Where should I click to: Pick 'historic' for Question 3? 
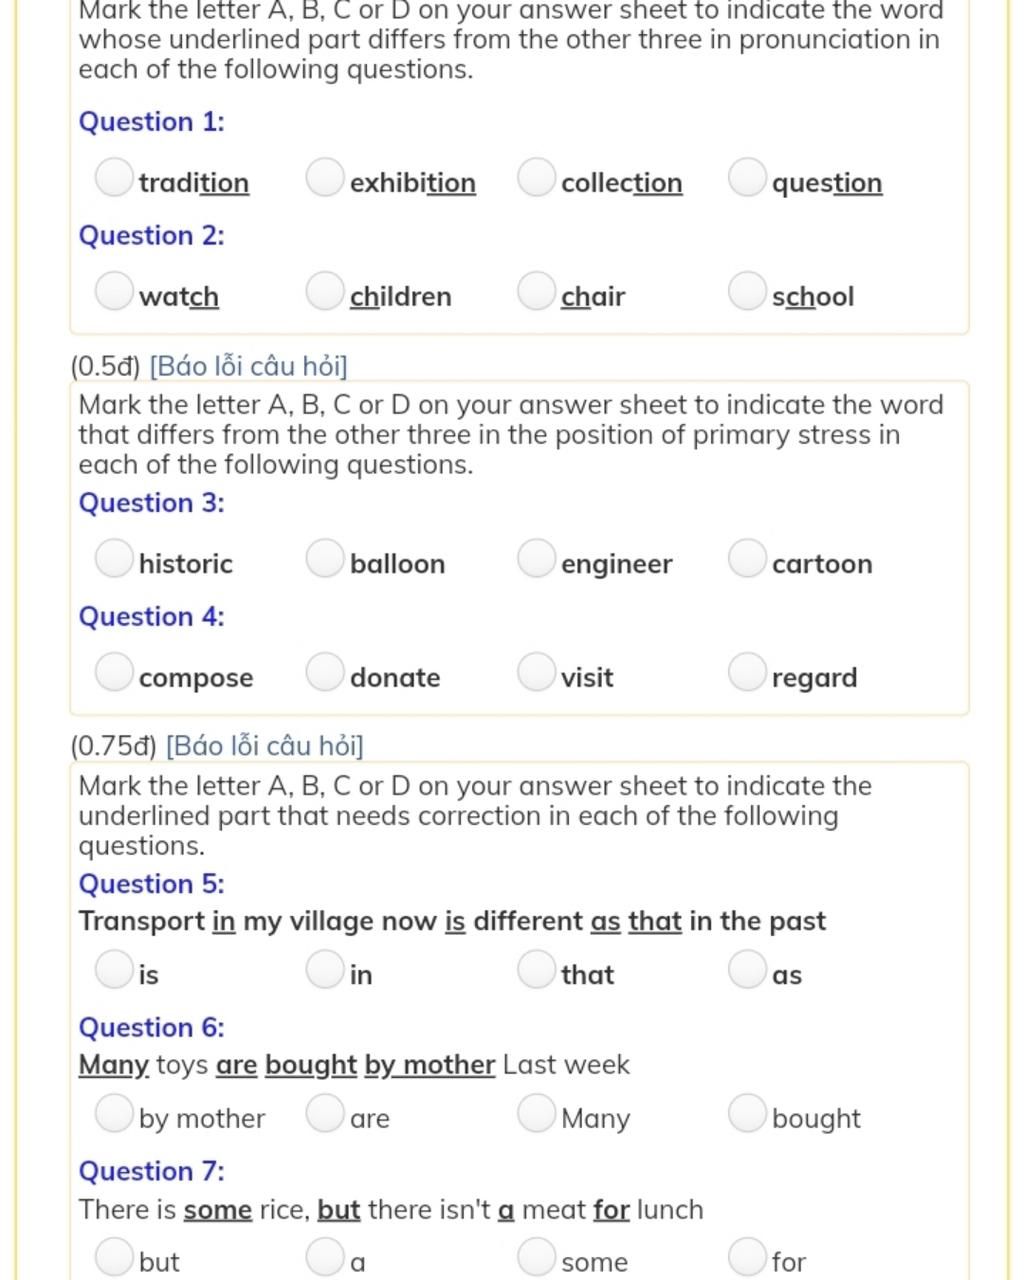click(x=114, y=559)
